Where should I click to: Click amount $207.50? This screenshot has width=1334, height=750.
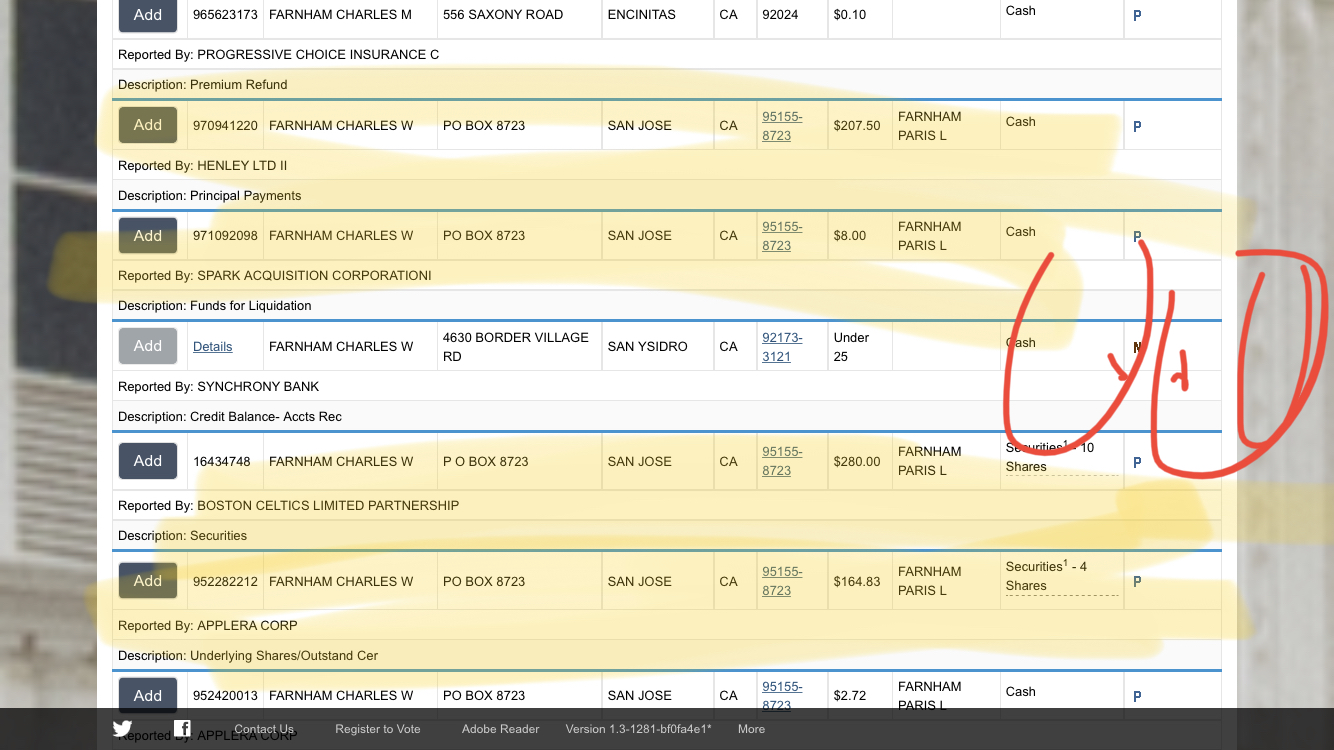857,125
